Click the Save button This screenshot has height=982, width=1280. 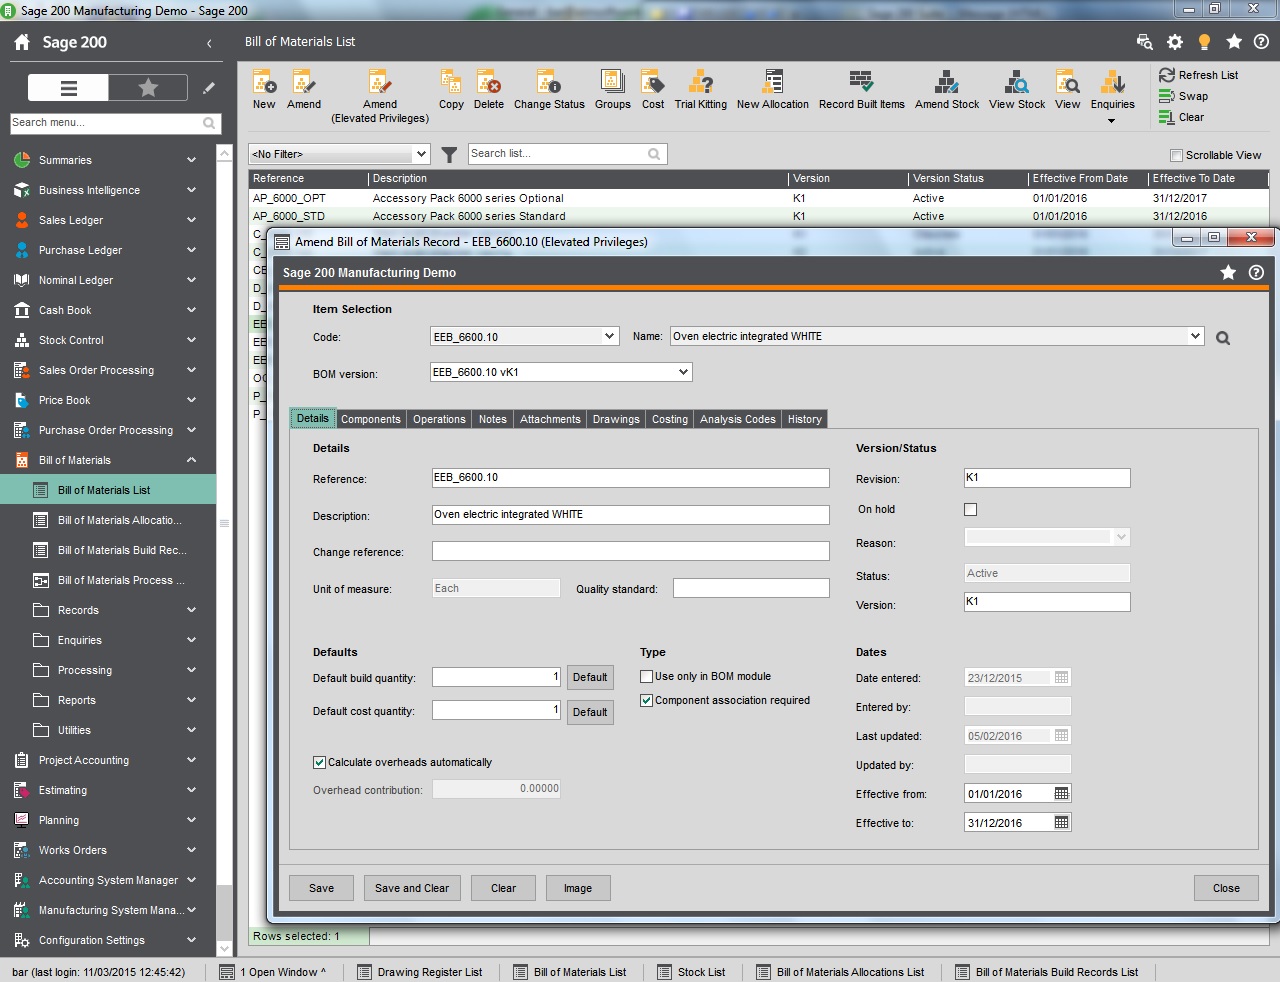321,888
